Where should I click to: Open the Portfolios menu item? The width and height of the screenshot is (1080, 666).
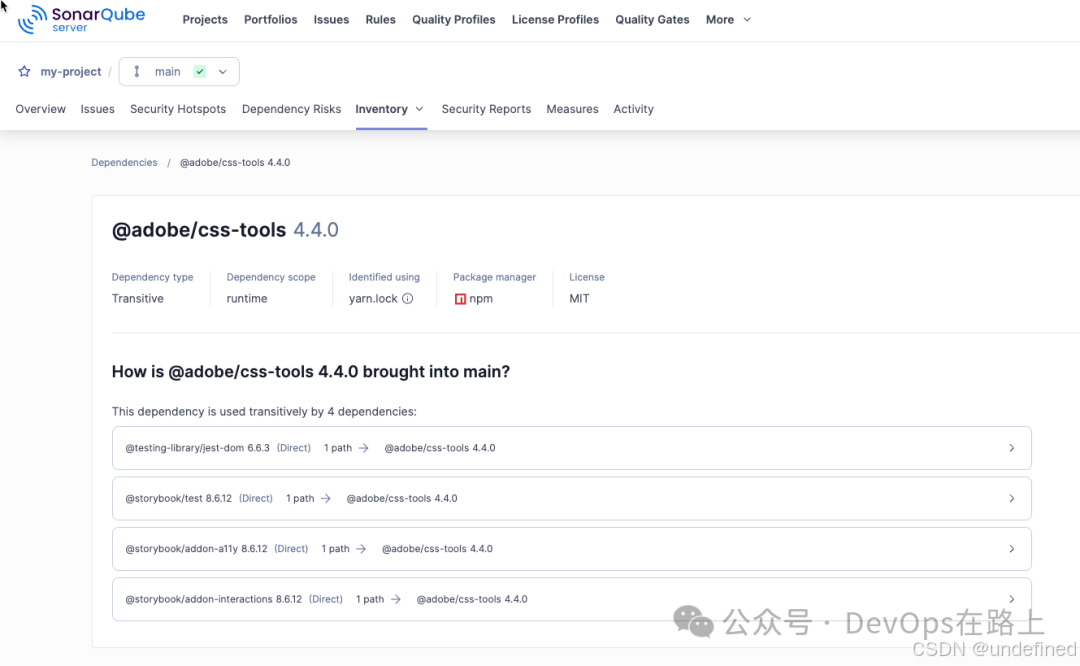coord(271,19)
